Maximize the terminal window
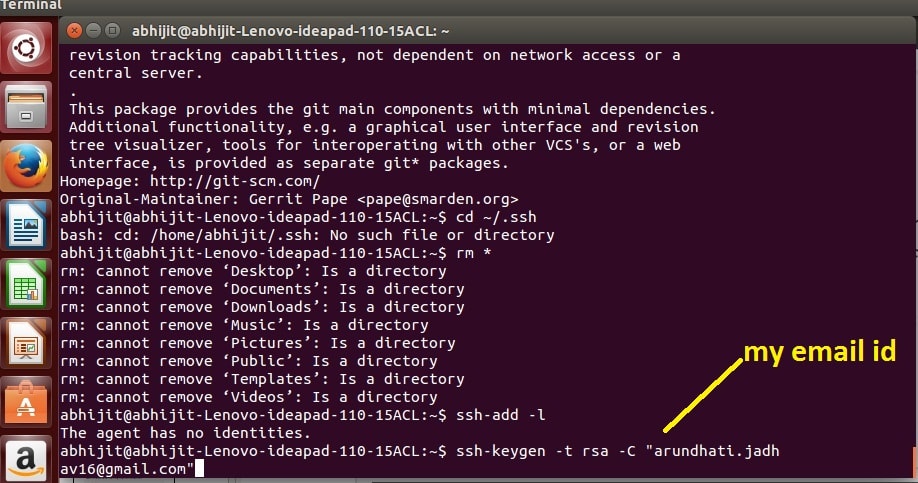918x483 pixels. (x=112, y=30)
